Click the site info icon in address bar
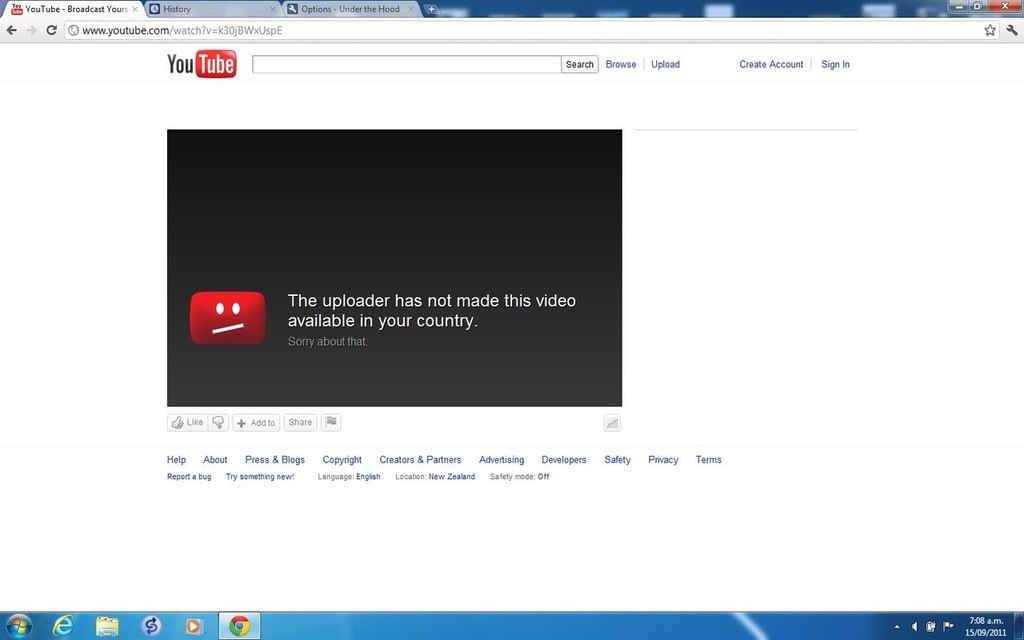This screenshot has width=1024, height=640. 74,30
